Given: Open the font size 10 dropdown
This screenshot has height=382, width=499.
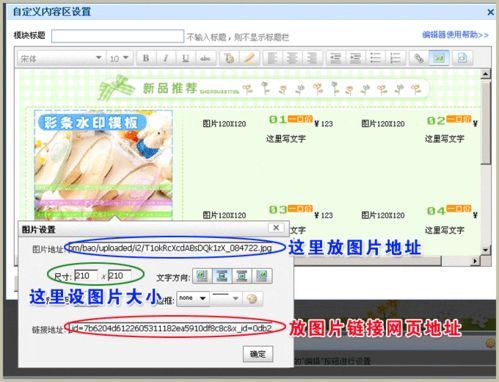Looking at the screenshot, I should point(119,59).
